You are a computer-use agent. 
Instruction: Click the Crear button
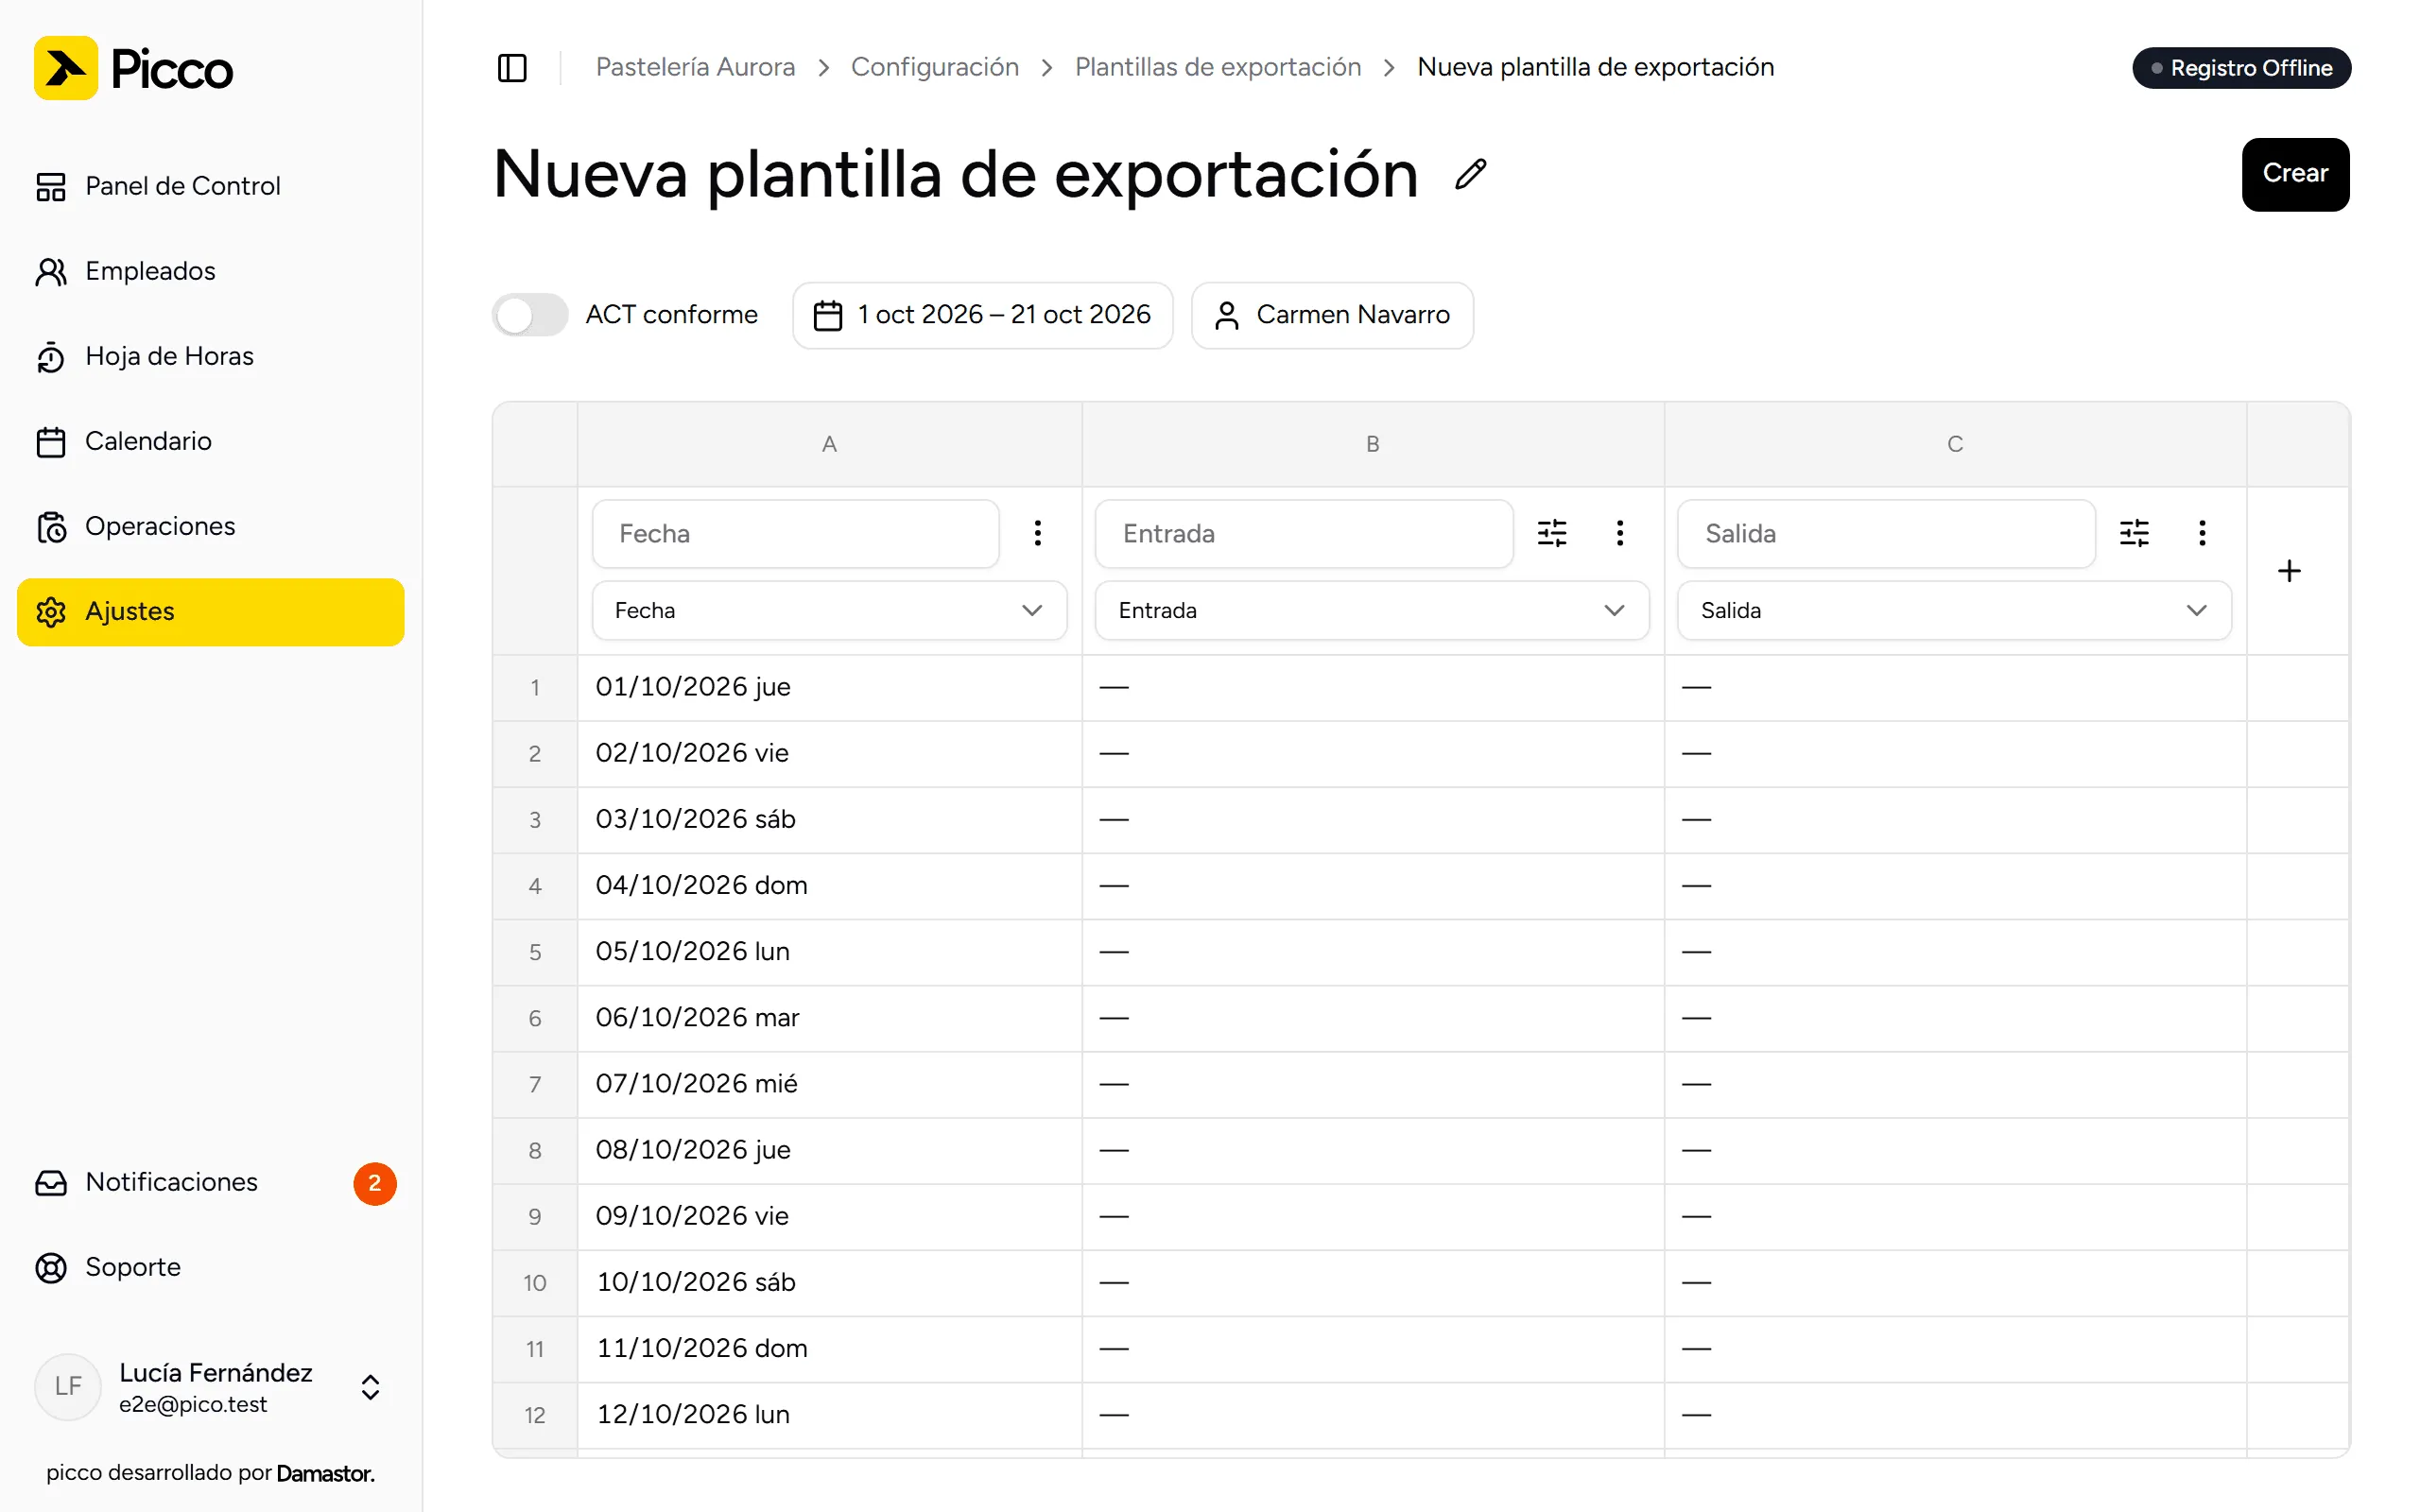[x=2295, y=174]
